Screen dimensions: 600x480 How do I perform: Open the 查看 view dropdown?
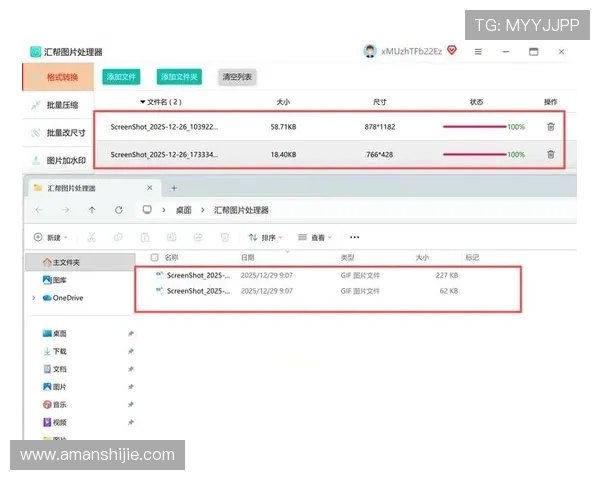315,237
